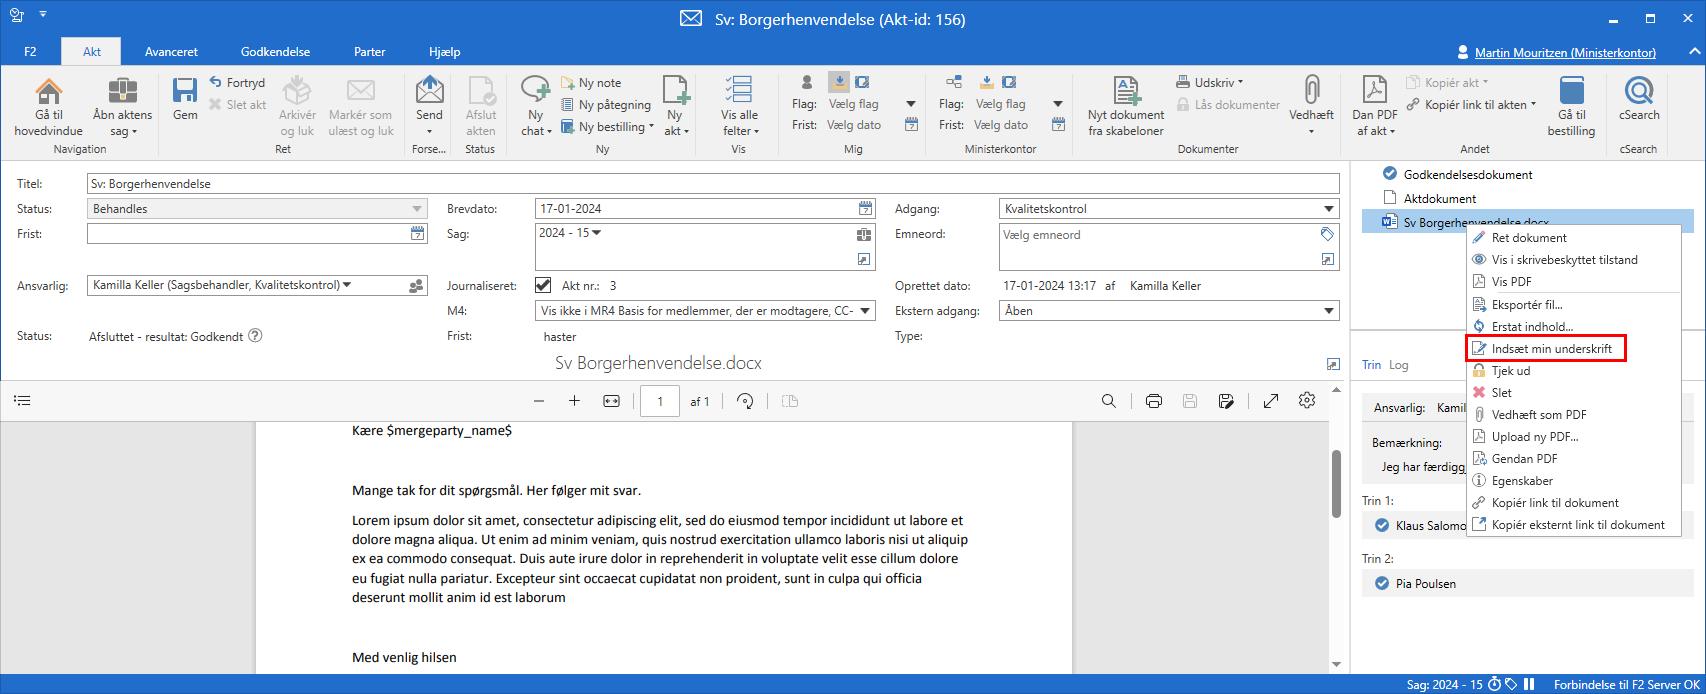The height and width of the screenshot is (694, 1706).
Task: Toggle the Aktdokument checkbox
Action: point(1389,198)
